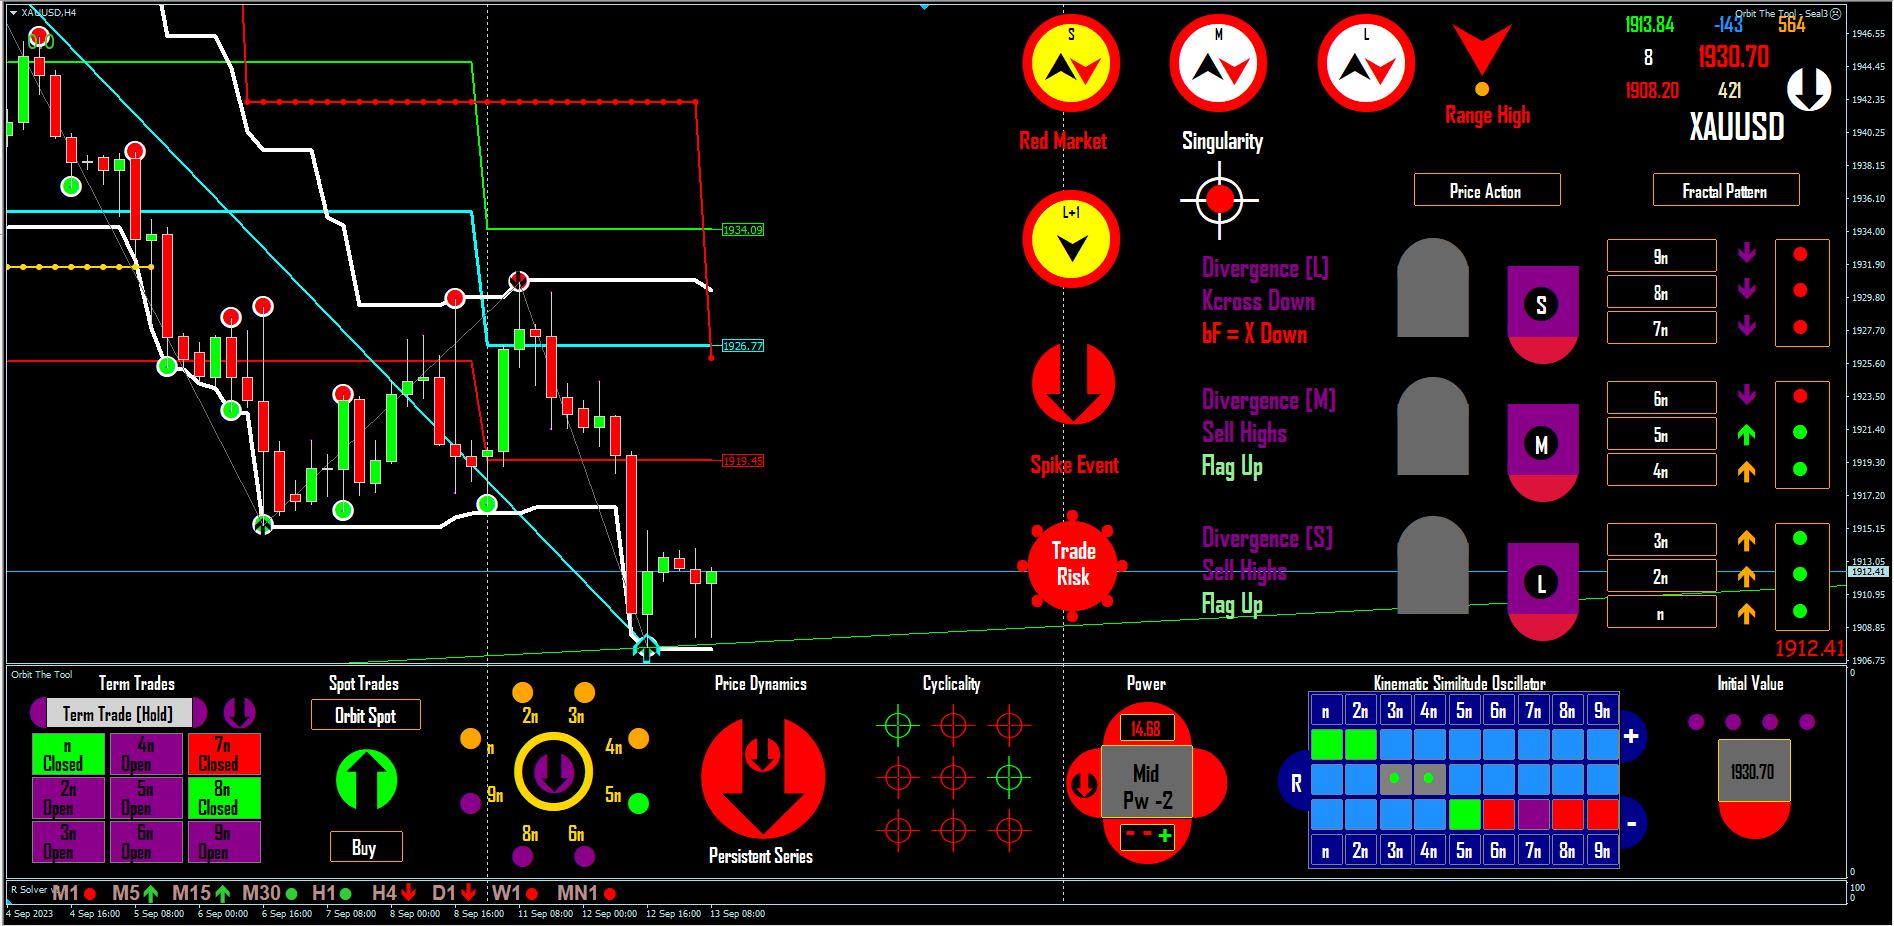
Task: Click the purple oscillator cell above the bottom 7n header
Action: (x=1533, y=814)
